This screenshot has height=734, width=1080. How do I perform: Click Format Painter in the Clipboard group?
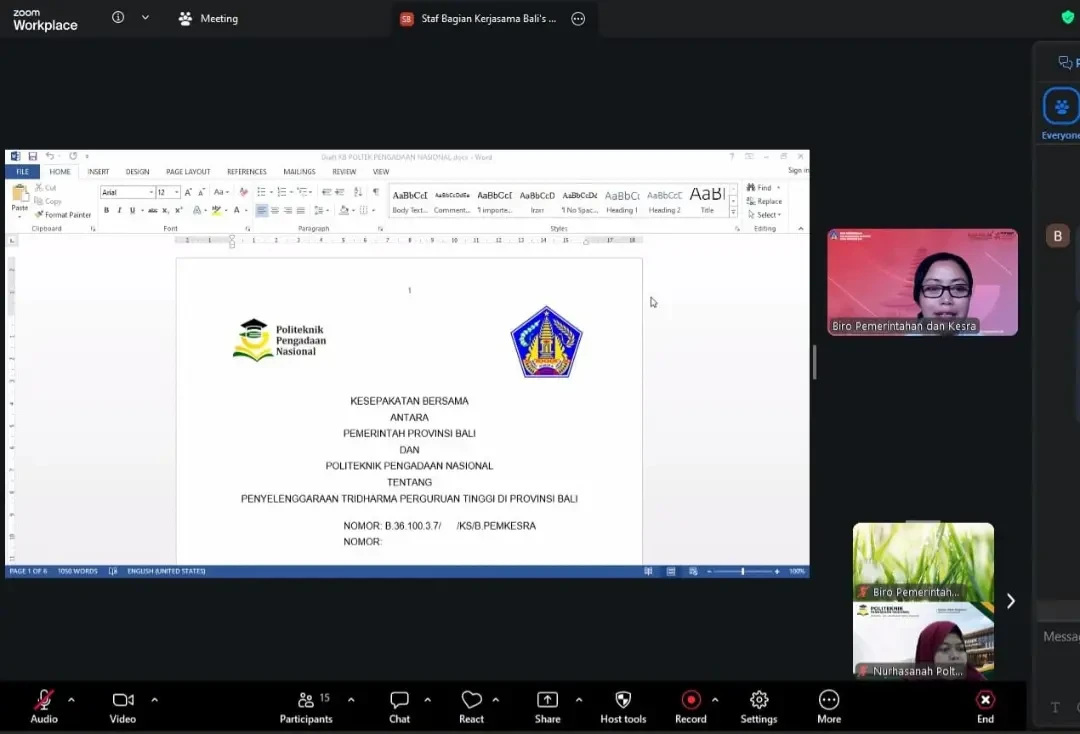pos(63,215)
